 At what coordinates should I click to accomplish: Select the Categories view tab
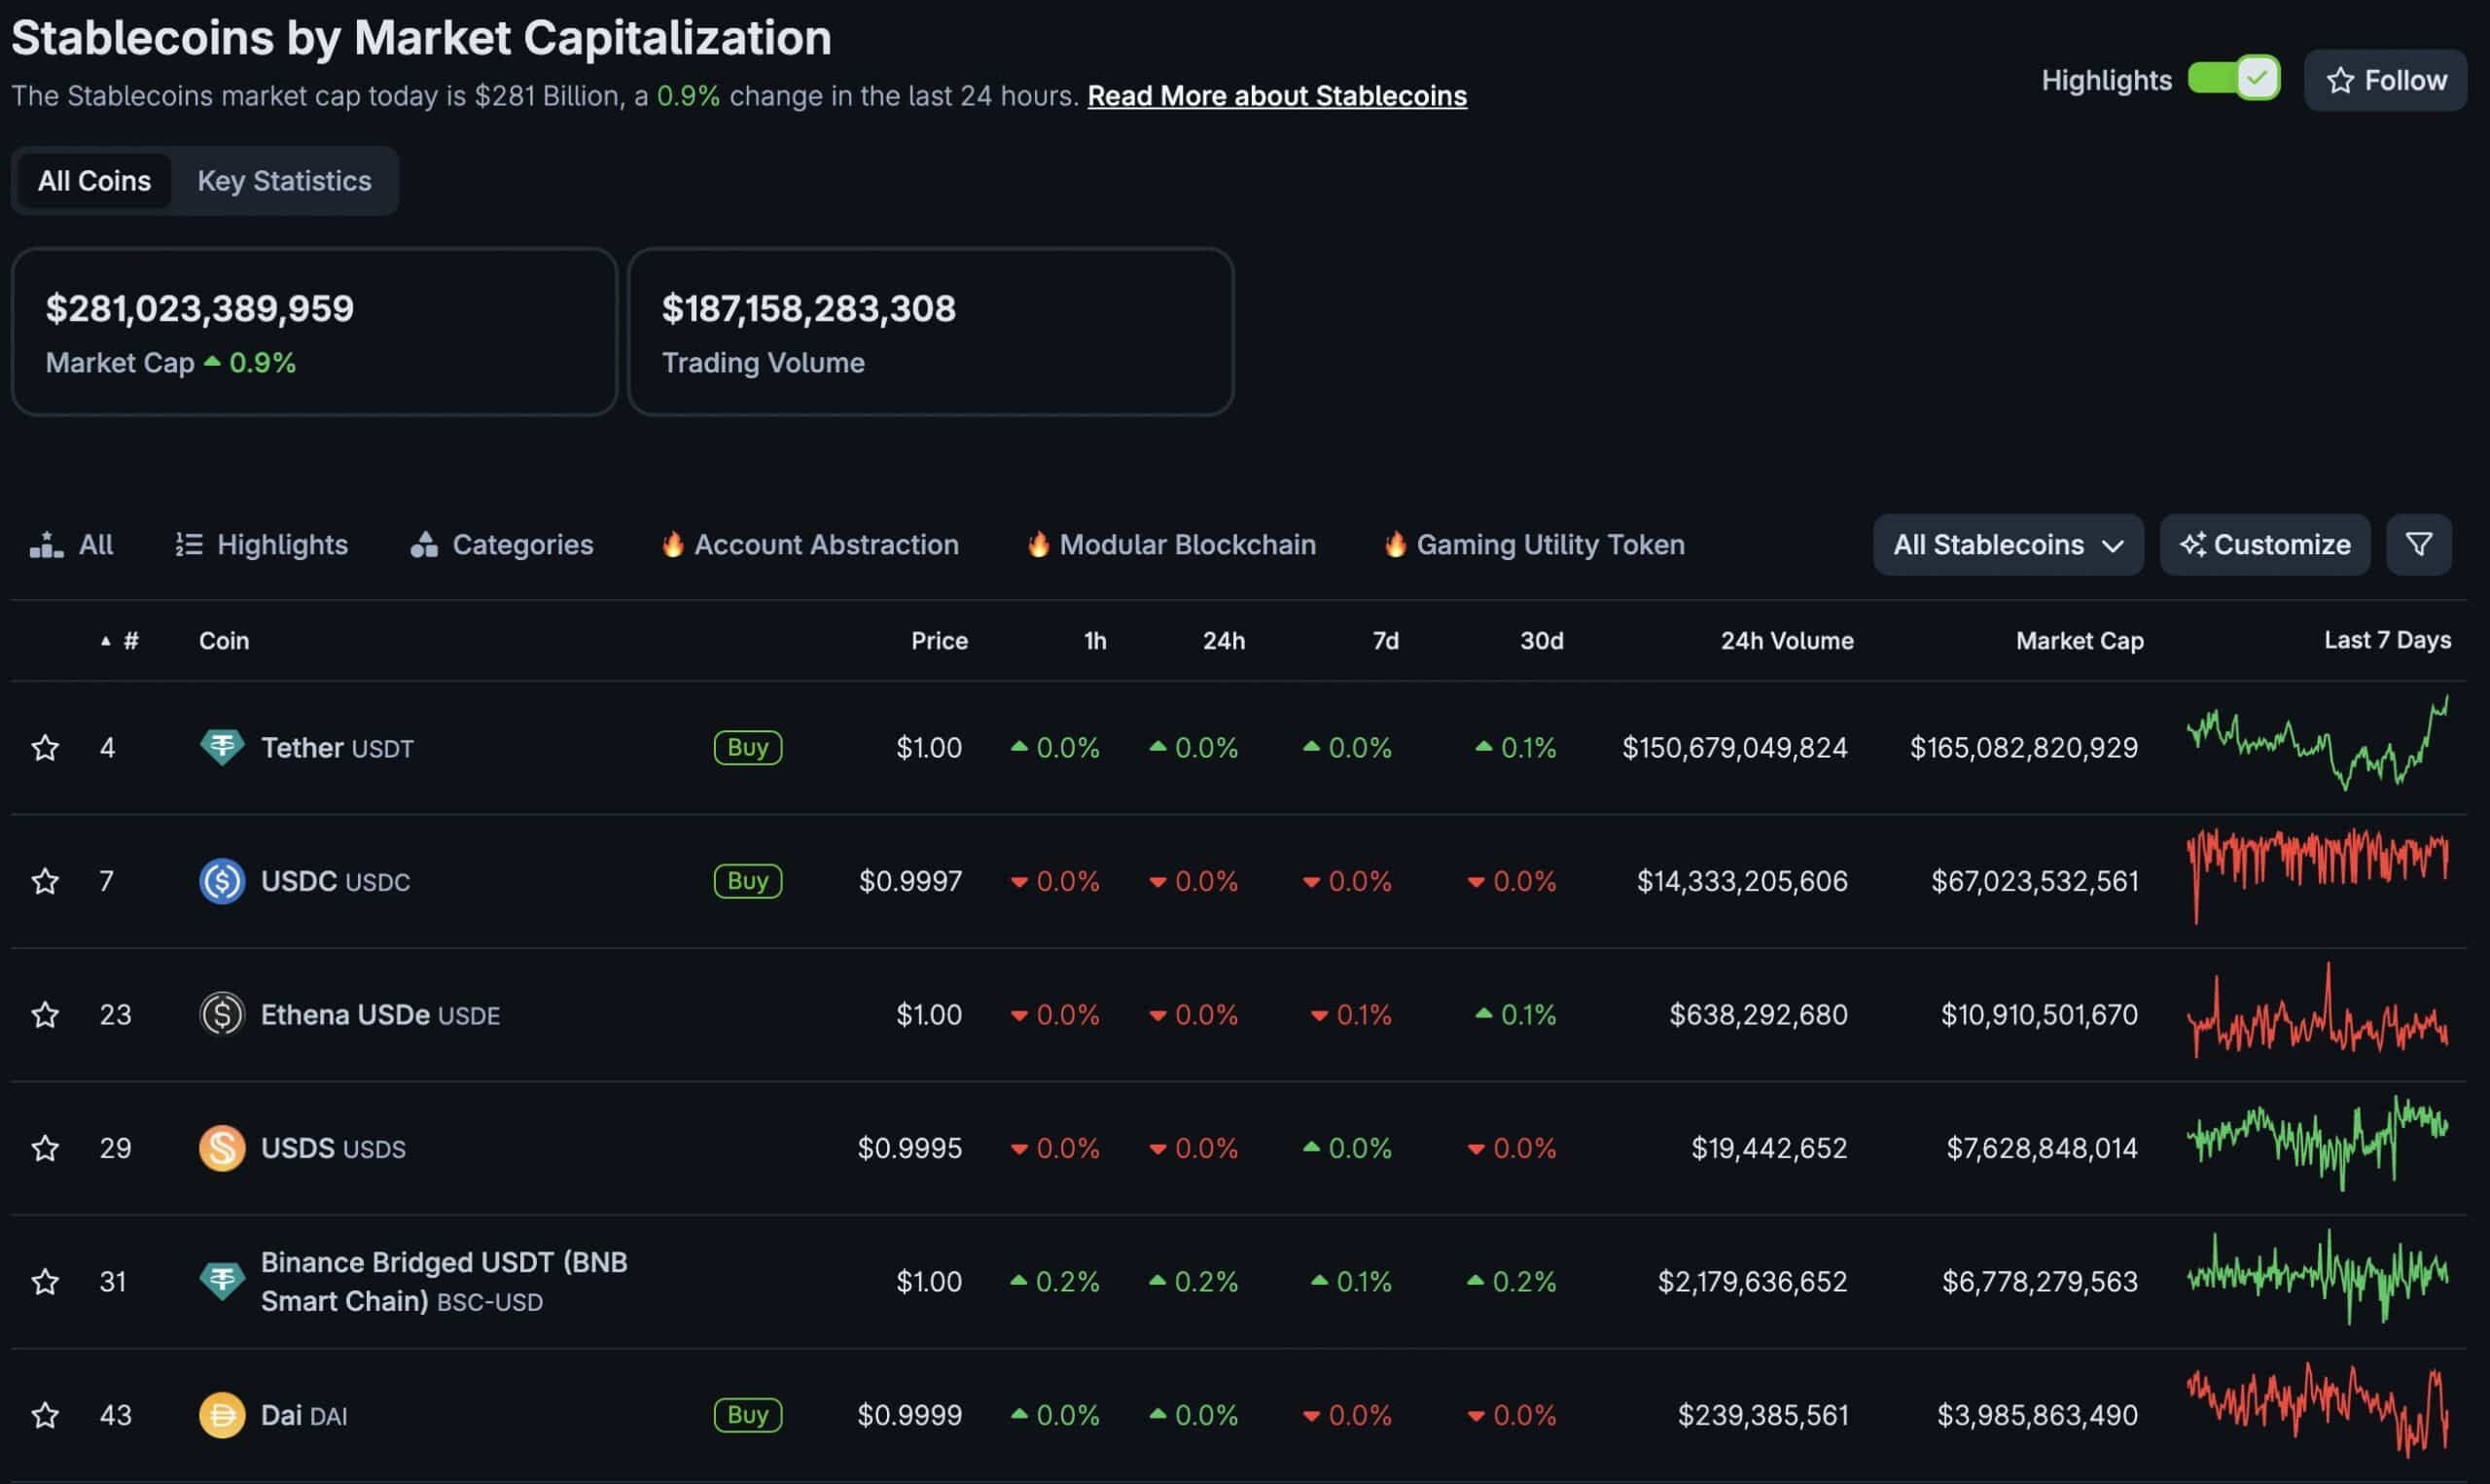pyautogui.click(x=502, y=545)
